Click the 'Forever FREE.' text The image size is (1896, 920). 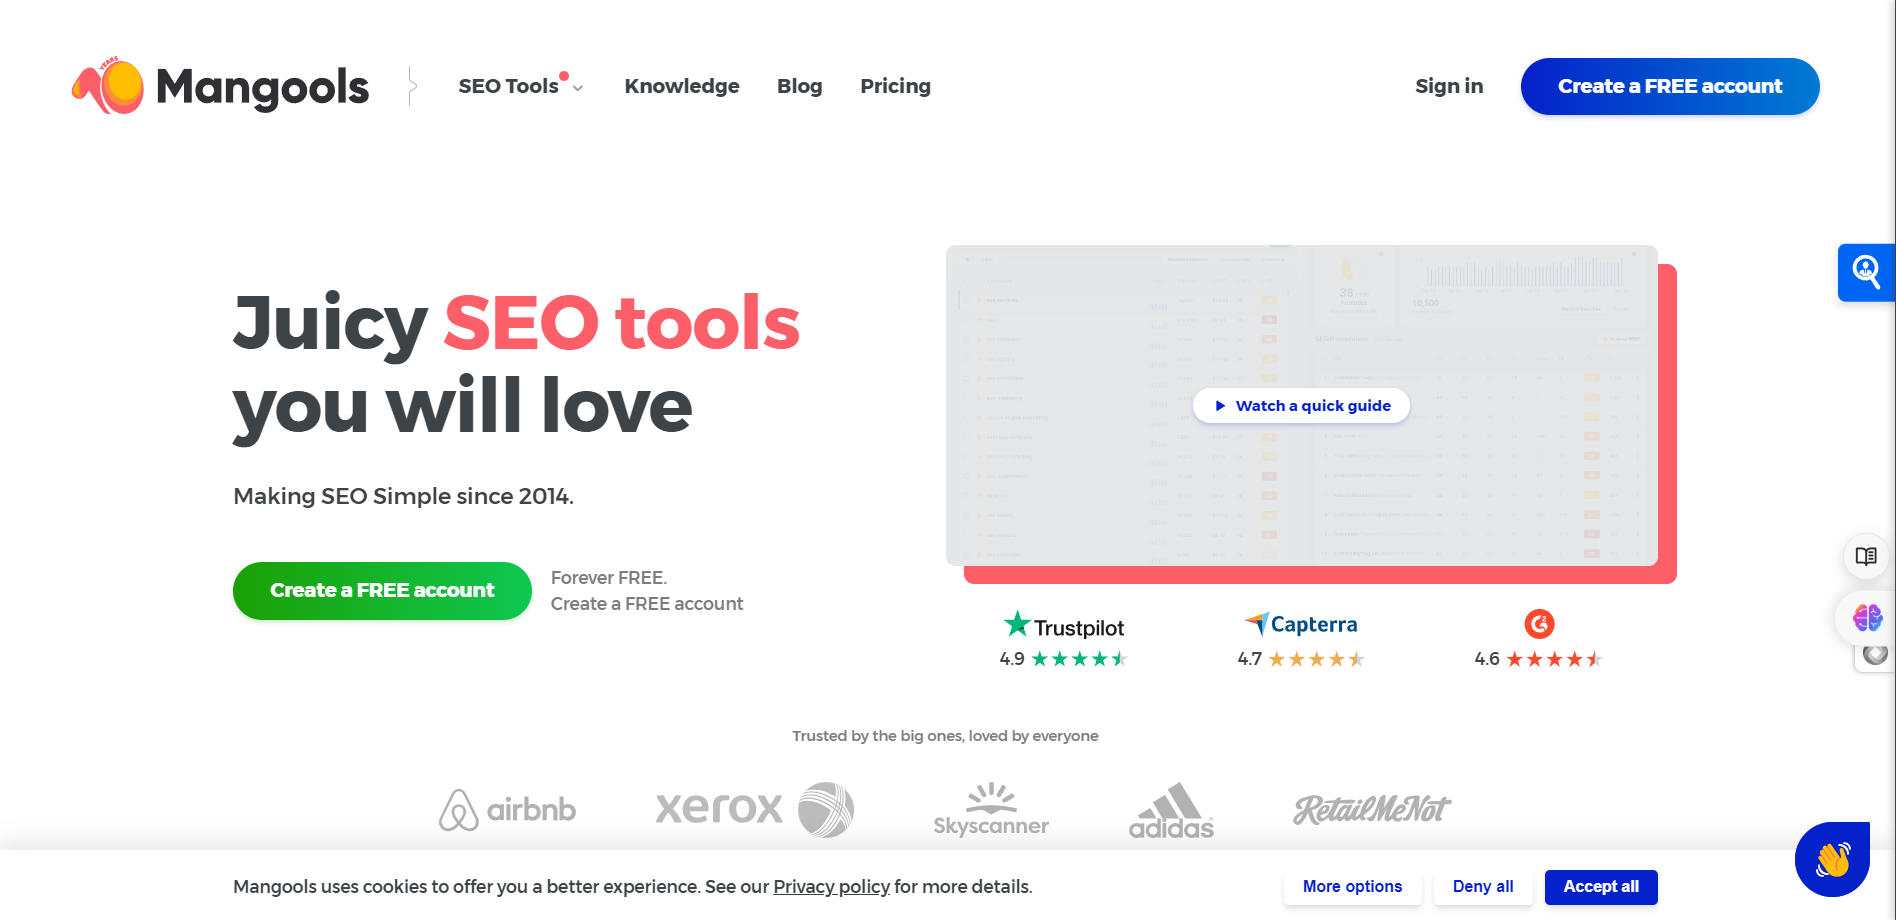coord(609,578)
